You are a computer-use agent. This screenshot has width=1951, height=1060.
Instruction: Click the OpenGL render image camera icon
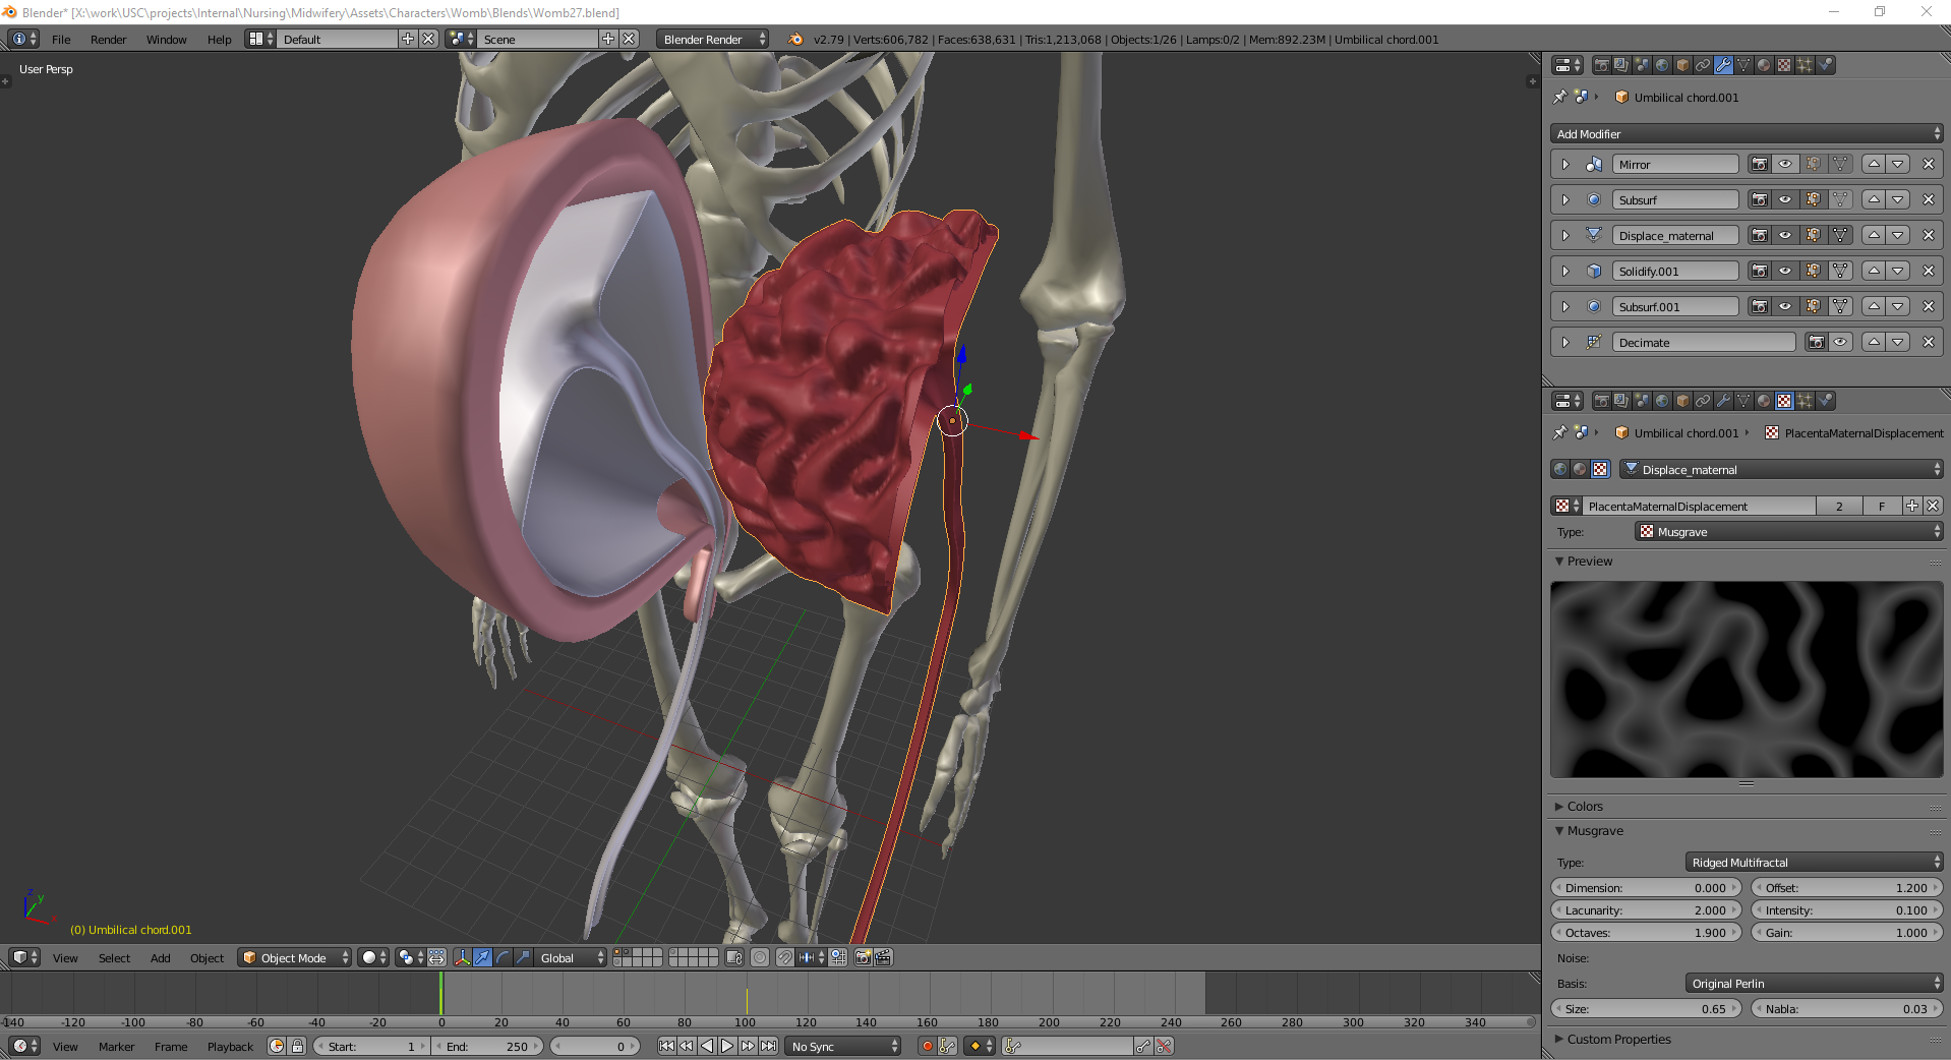tap(863, 958)
